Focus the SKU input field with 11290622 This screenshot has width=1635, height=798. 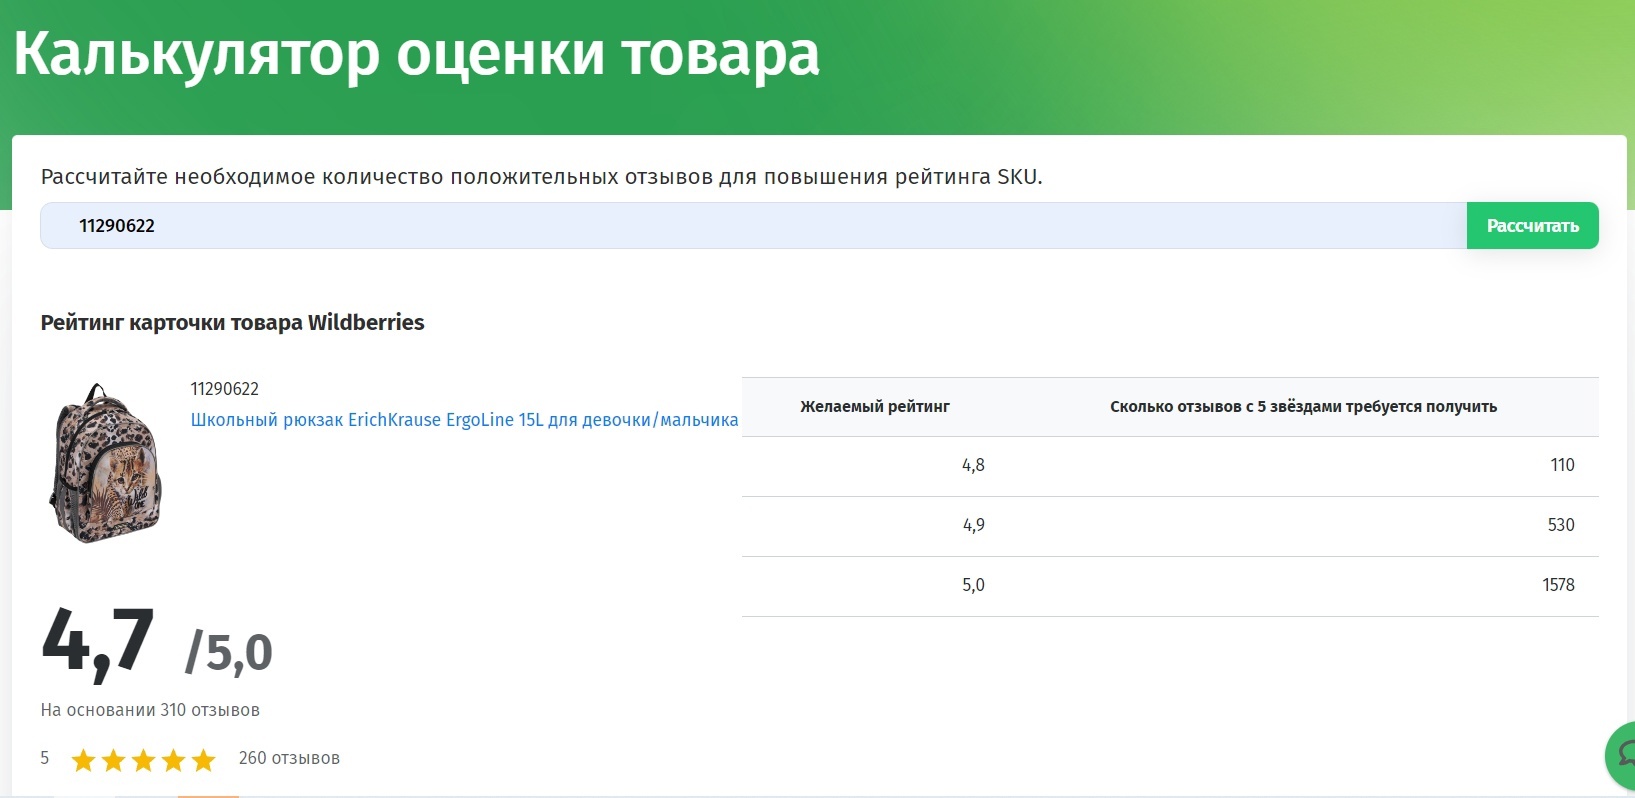click(753, 226)
